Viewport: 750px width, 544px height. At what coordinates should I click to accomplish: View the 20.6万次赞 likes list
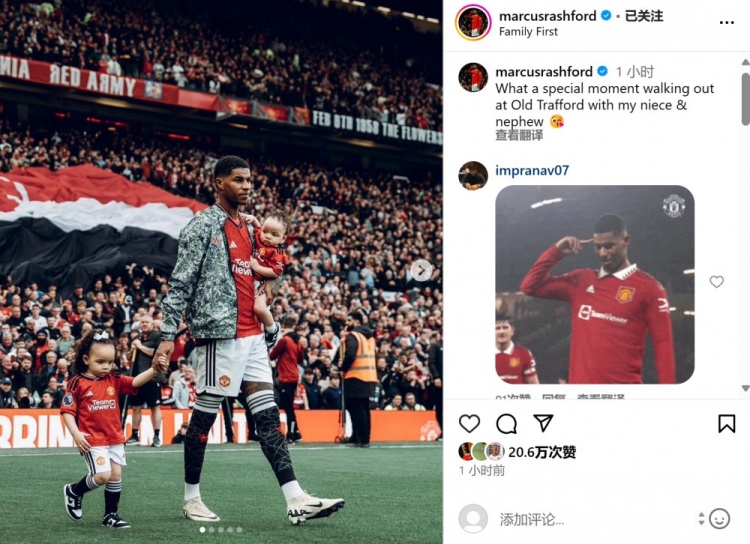542,452
